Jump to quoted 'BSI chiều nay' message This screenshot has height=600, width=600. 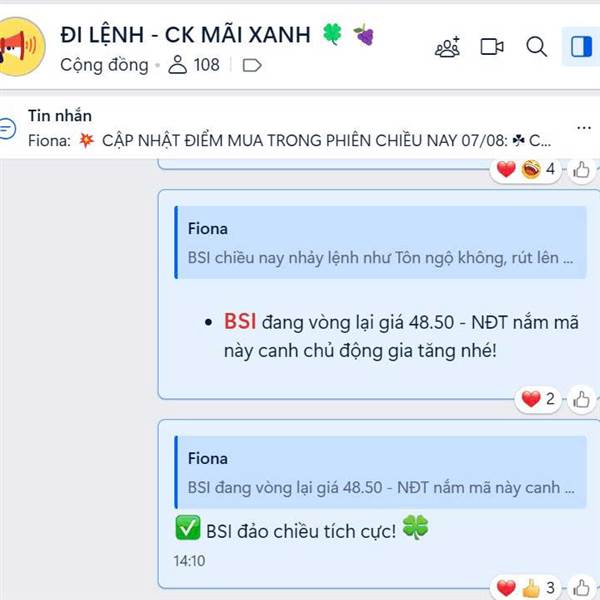tap(380, 242)
